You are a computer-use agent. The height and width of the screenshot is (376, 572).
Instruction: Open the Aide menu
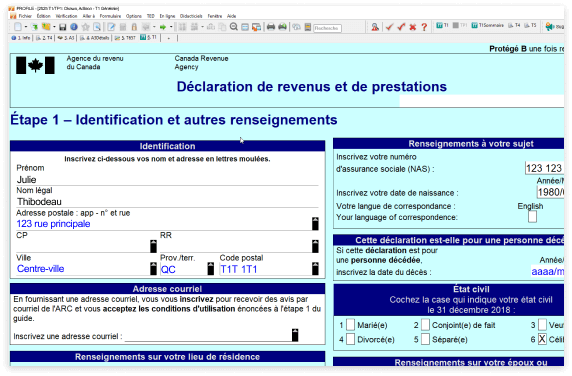point(231,16)
